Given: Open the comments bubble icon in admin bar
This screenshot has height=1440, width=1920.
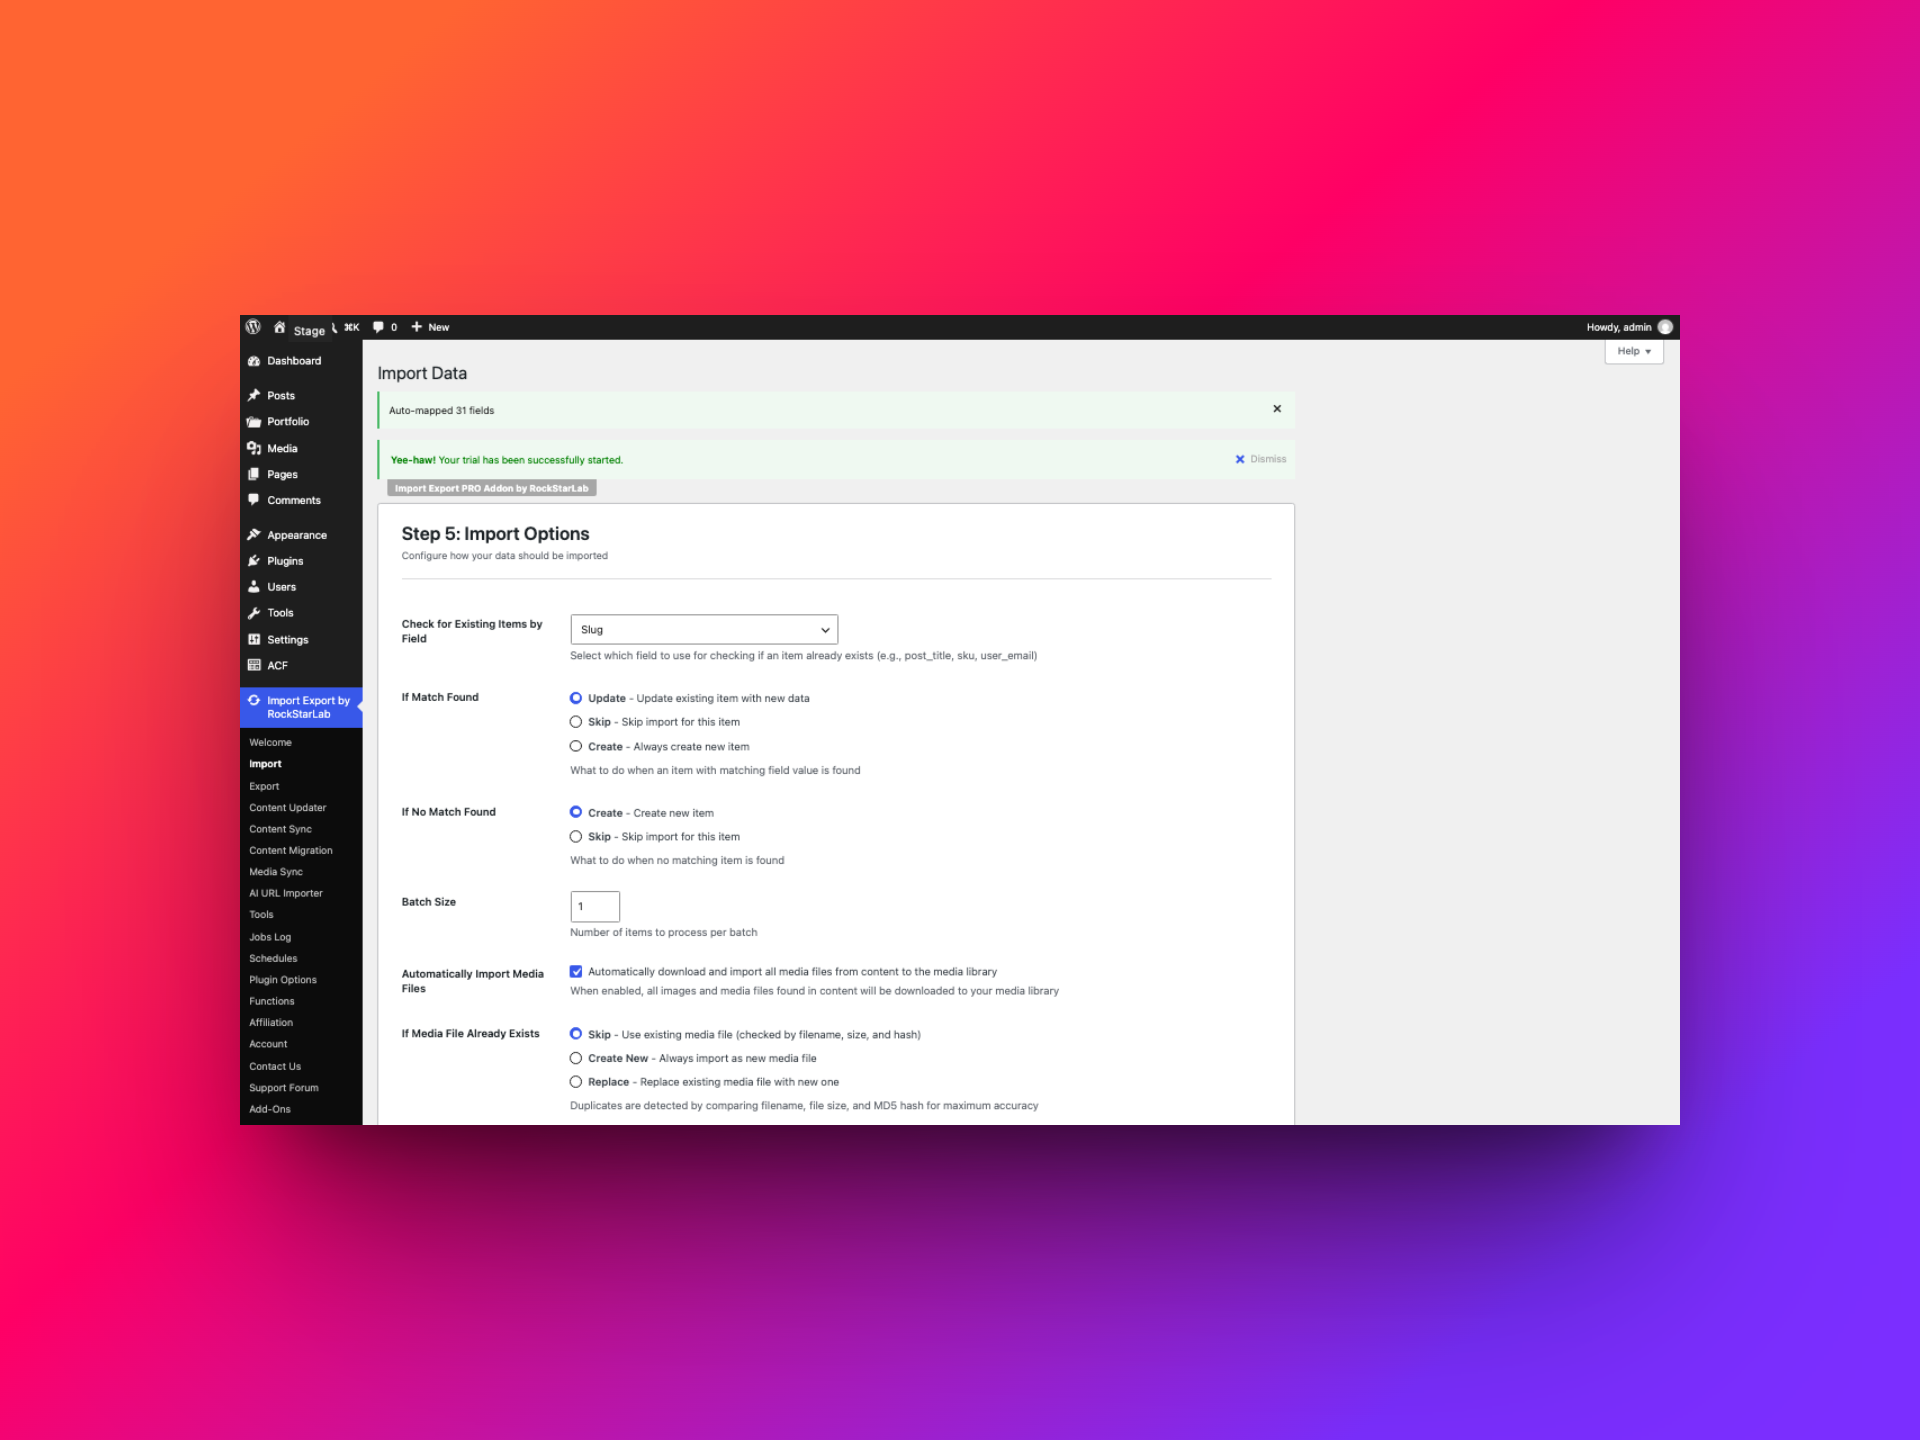Looking at the screenshot, I should [378, 327].
